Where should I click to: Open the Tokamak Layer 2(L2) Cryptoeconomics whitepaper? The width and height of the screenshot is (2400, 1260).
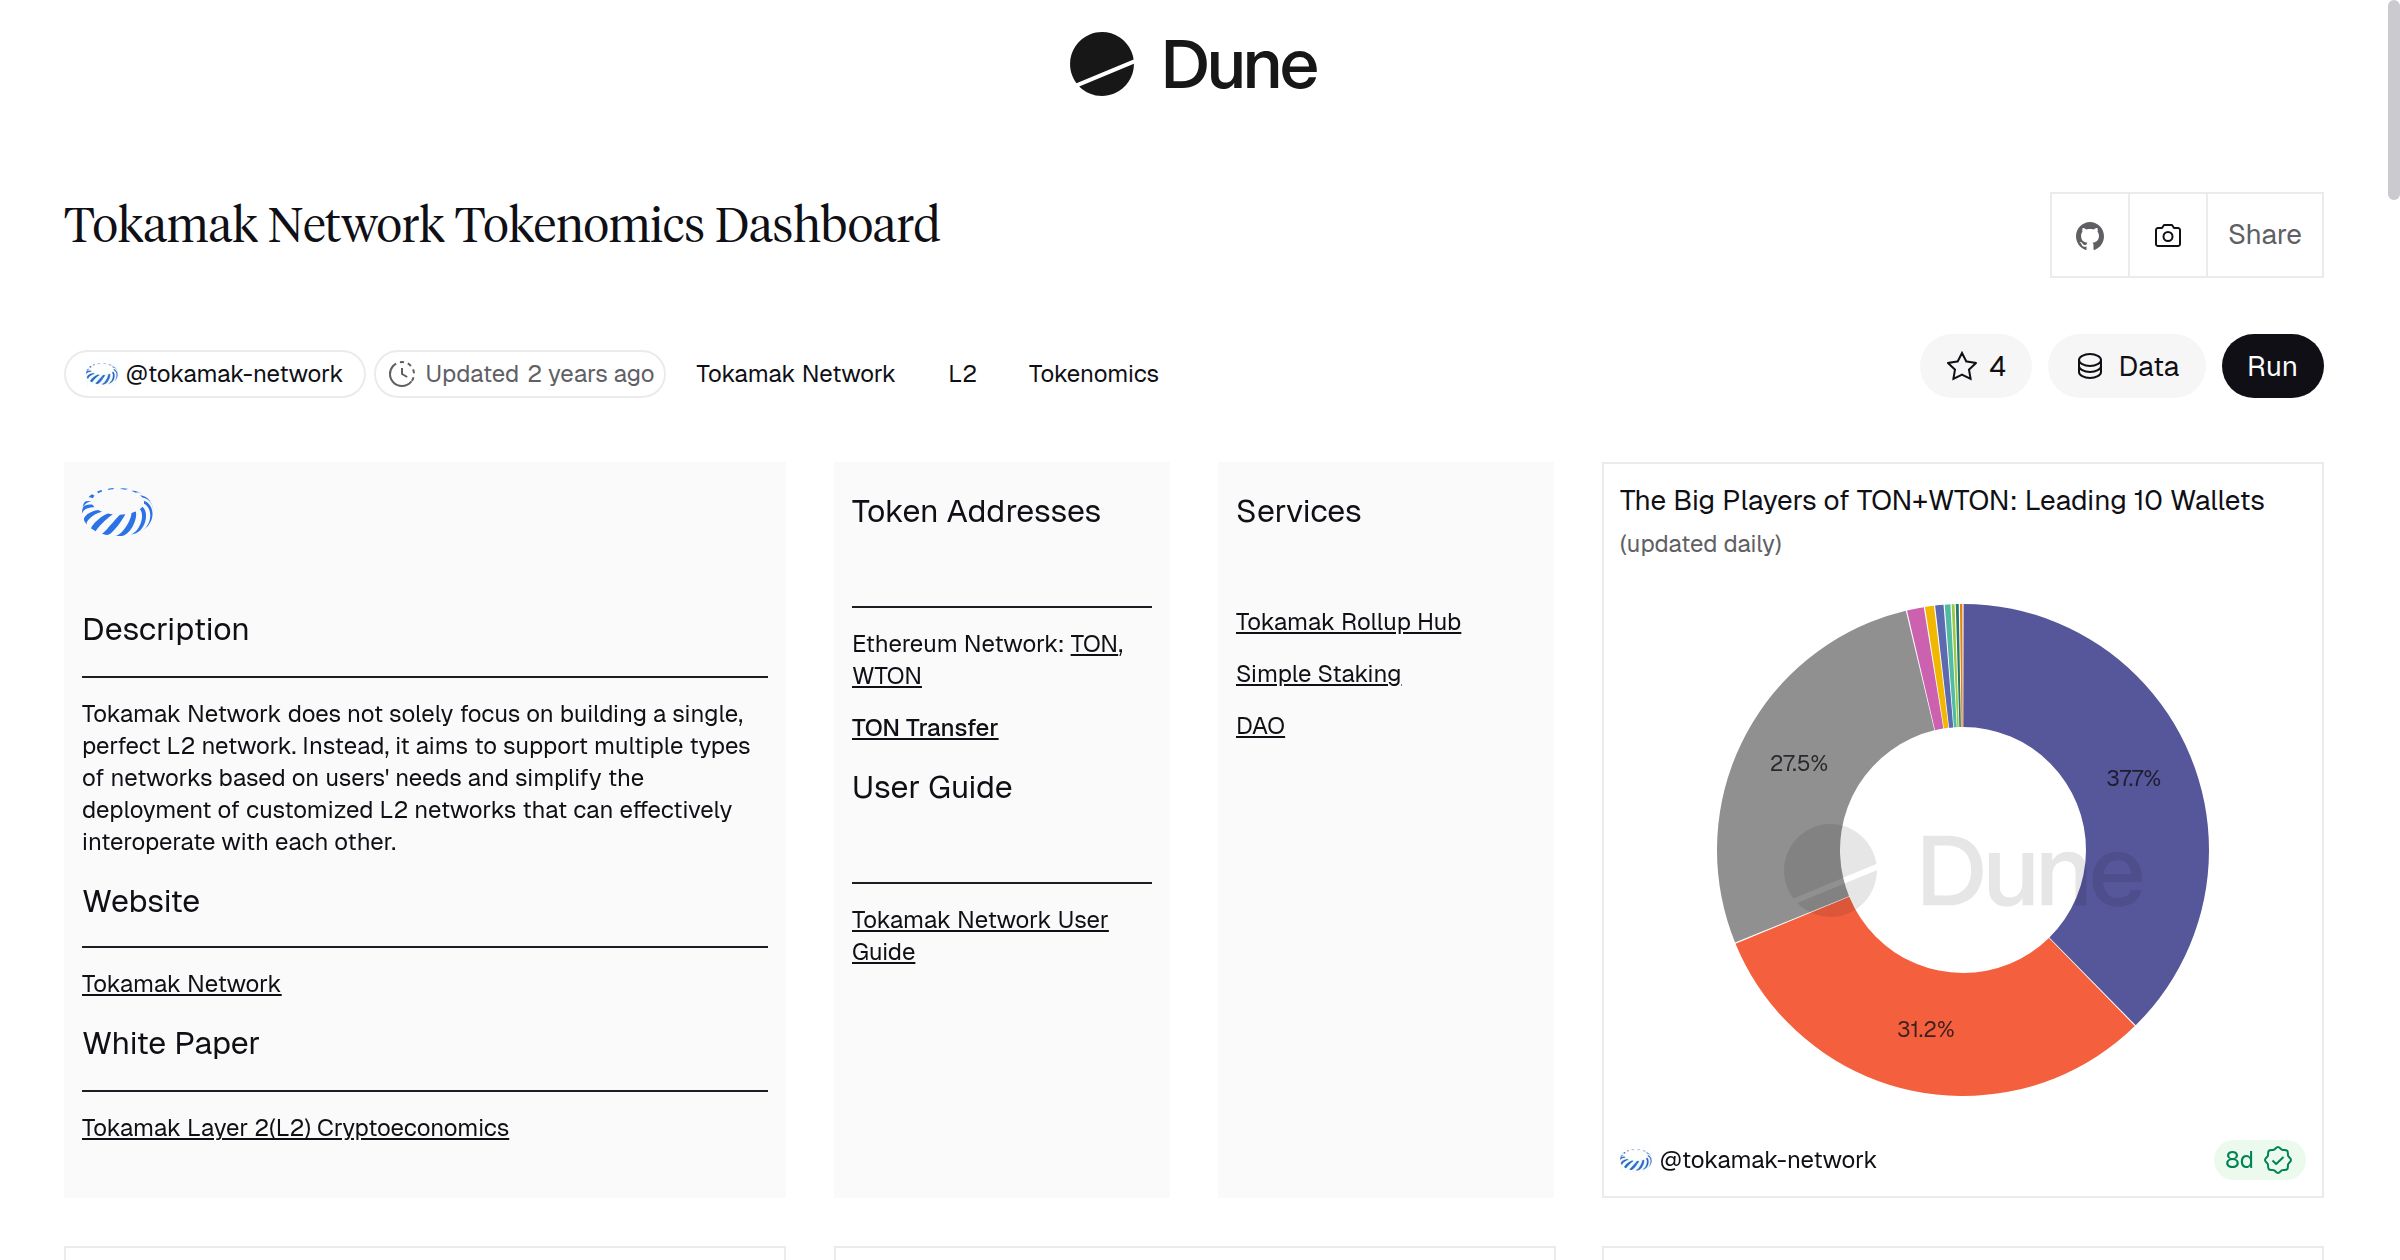(x=295, y=1127)
